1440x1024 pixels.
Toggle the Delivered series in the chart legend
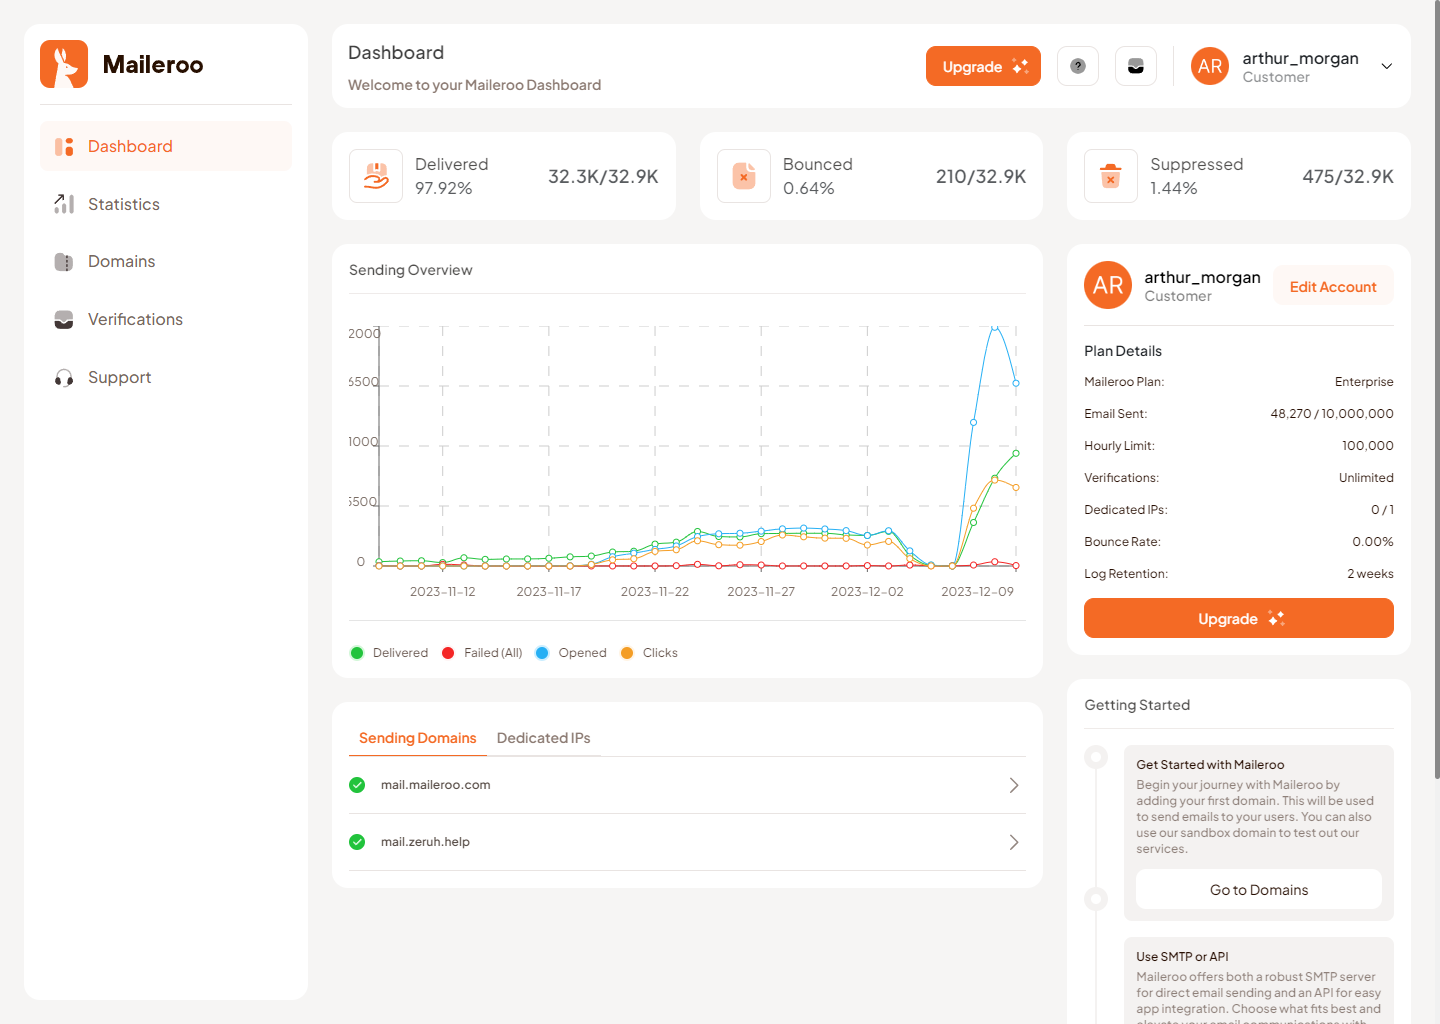click(x=388, y=652)
